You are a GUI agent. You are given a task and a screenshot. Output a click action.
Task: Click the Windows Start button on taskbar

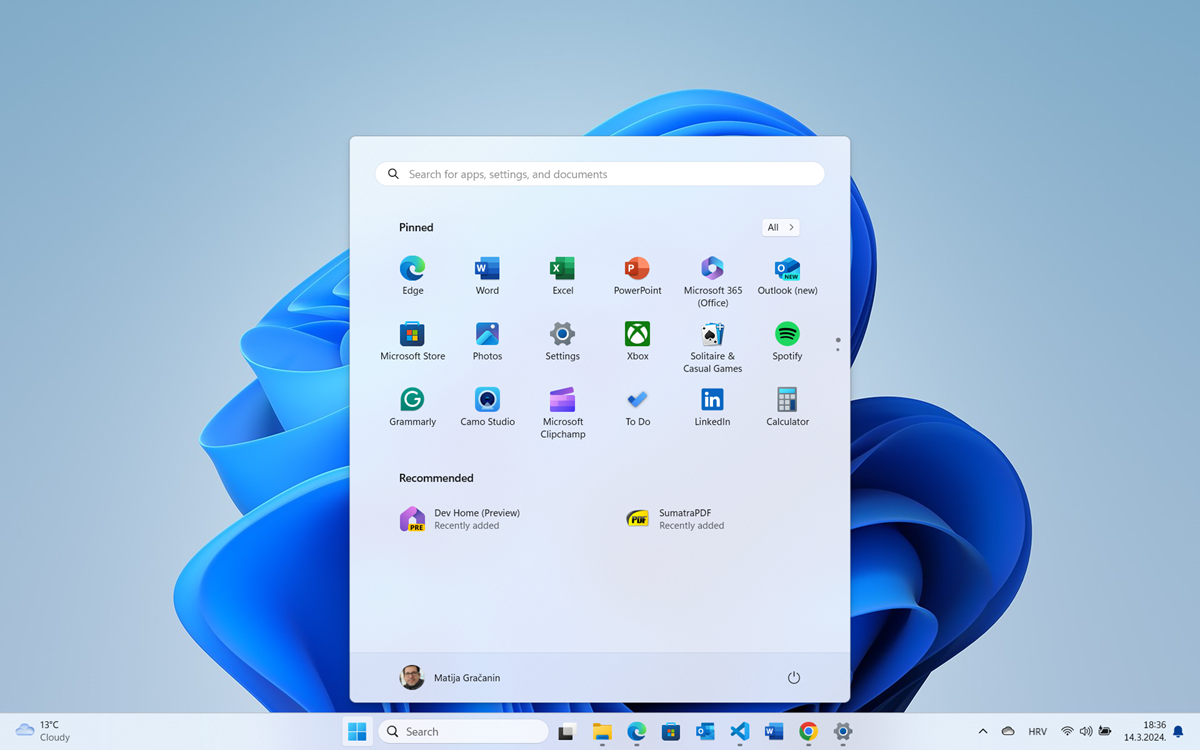coord(357,732)
